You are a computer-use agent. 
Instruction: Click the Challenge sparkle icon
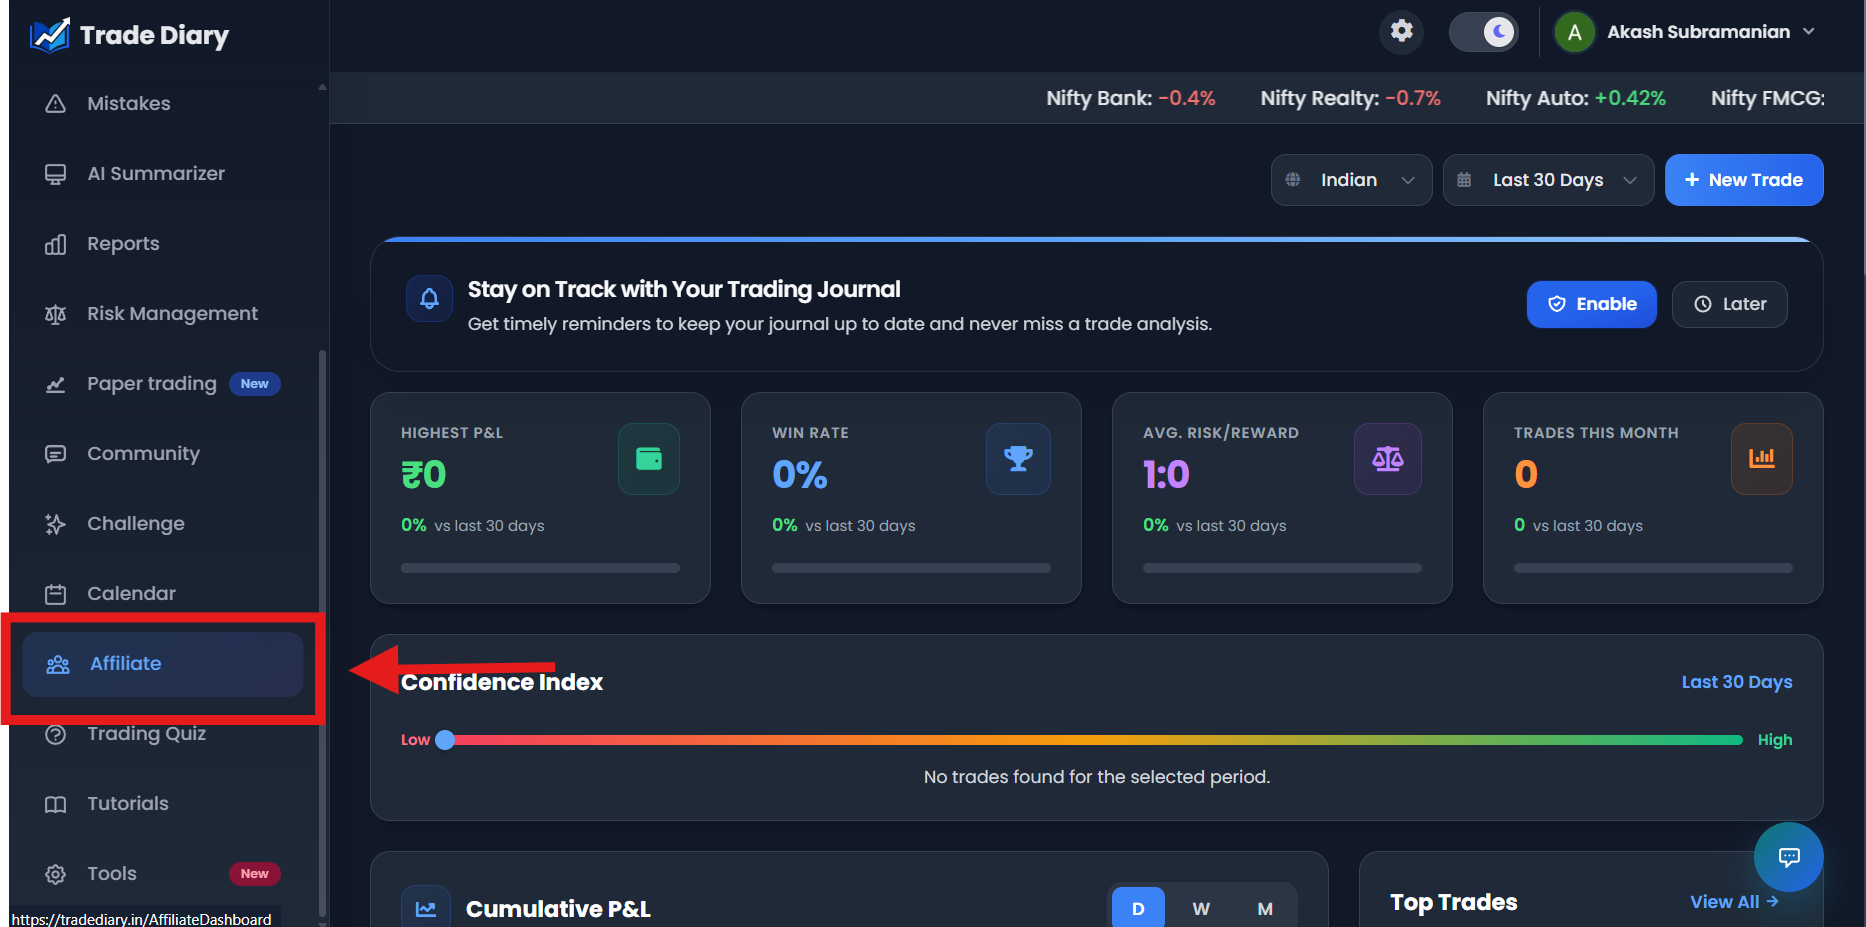click(56, 524)
